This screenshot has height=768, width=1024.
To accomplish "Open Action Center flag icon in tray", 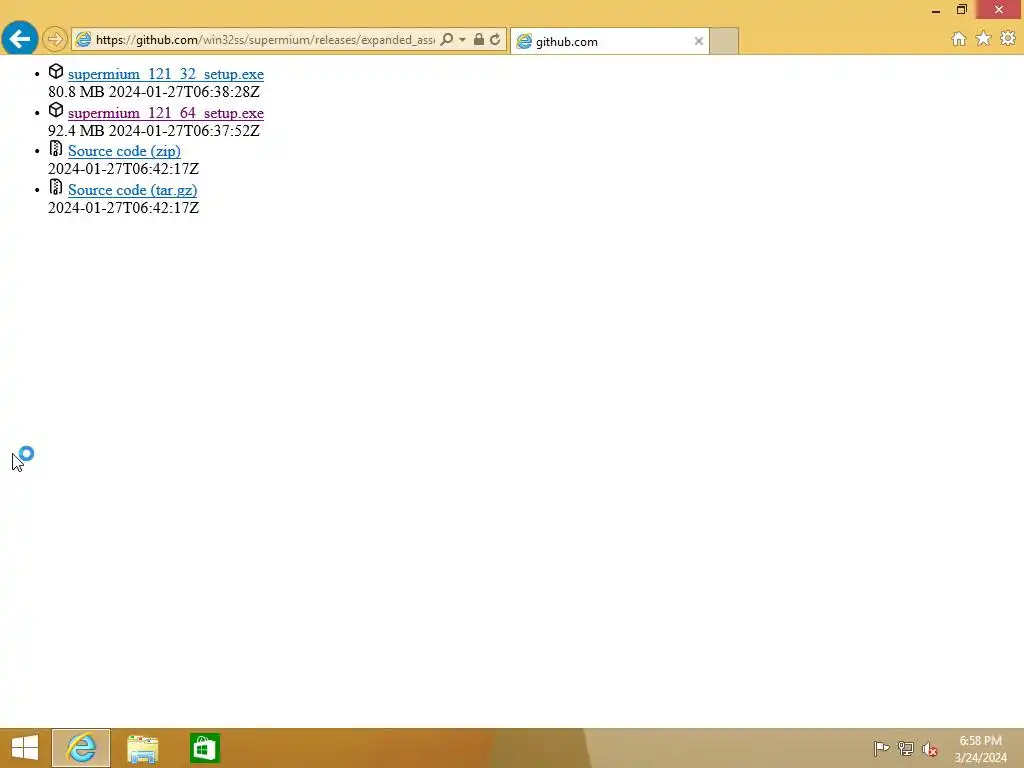I will coord(881,749).
